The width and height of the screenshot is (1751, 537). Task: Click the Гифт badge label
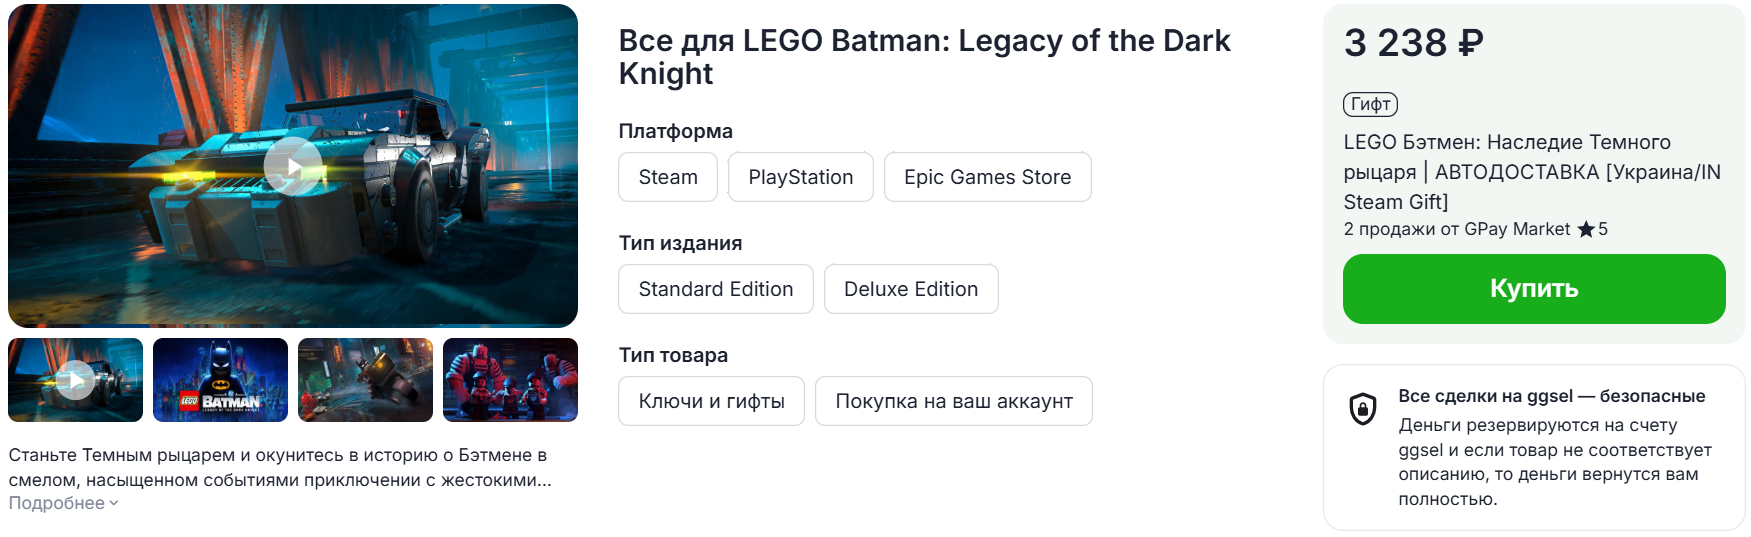tap(1370, 104)
